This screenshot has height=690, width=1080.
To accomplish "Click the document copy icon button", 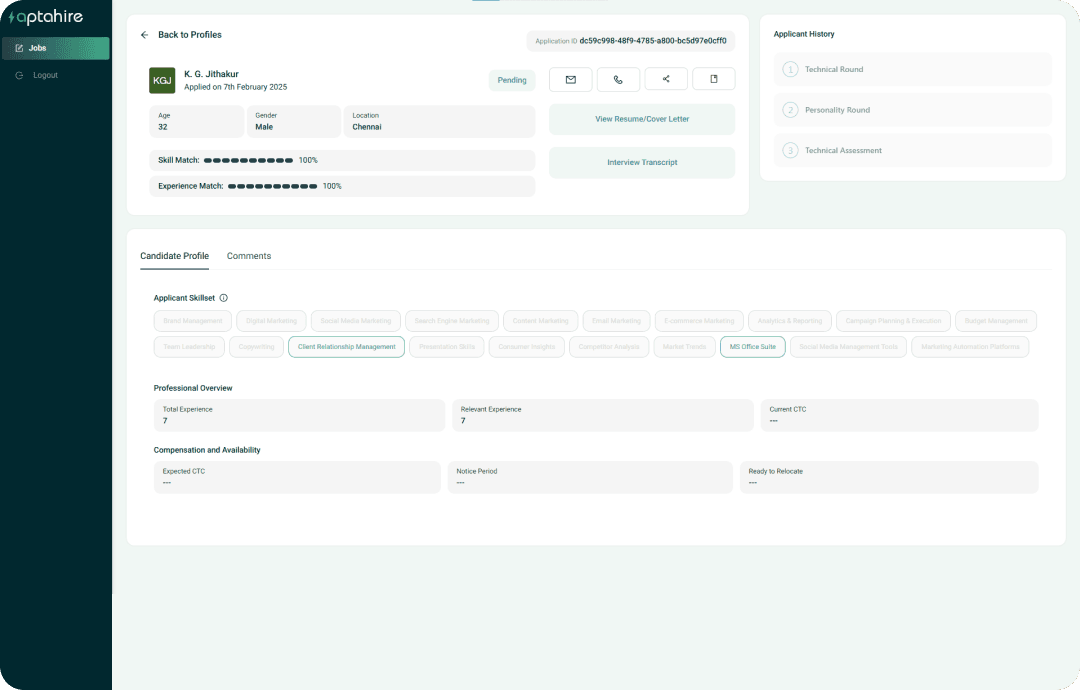I will [713, 80].
